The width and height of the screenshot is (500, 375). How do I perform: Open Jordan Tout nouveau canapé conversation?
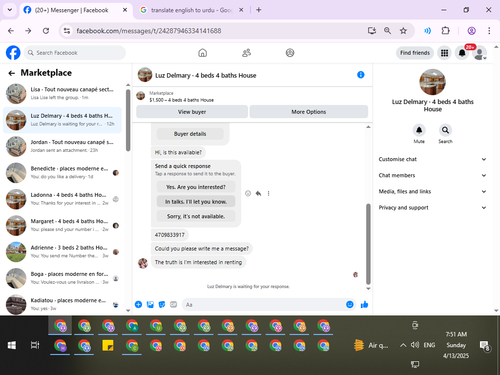click(x=63, y=146)
